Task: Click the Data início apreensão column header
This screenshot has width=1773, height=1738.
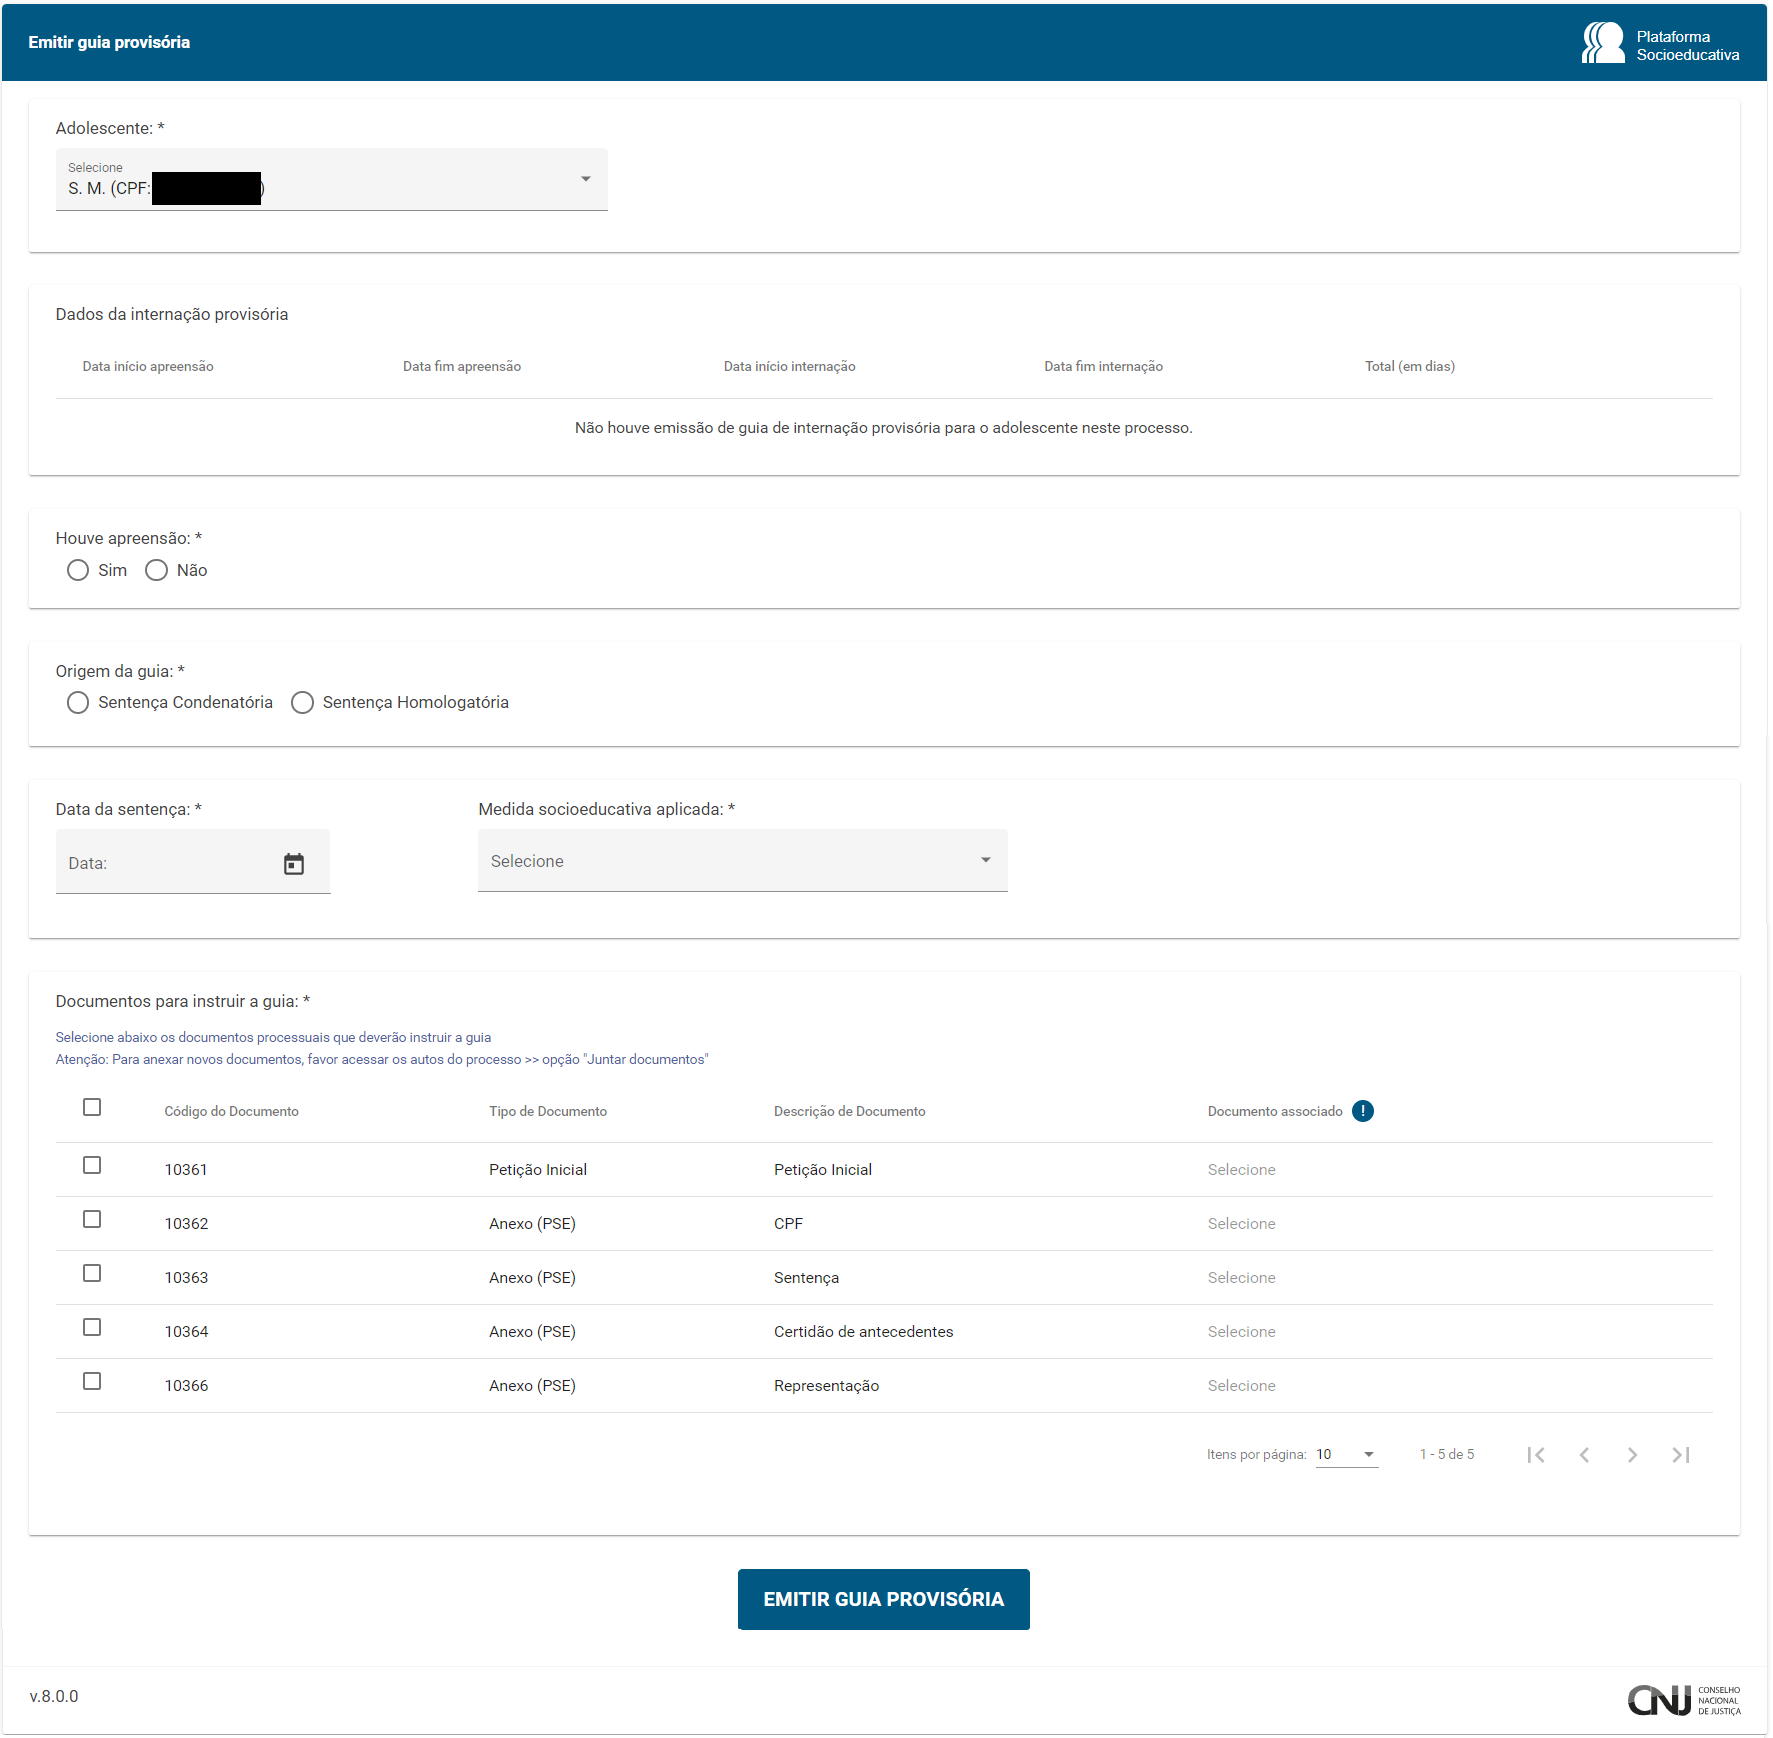Action: (148, 367)
